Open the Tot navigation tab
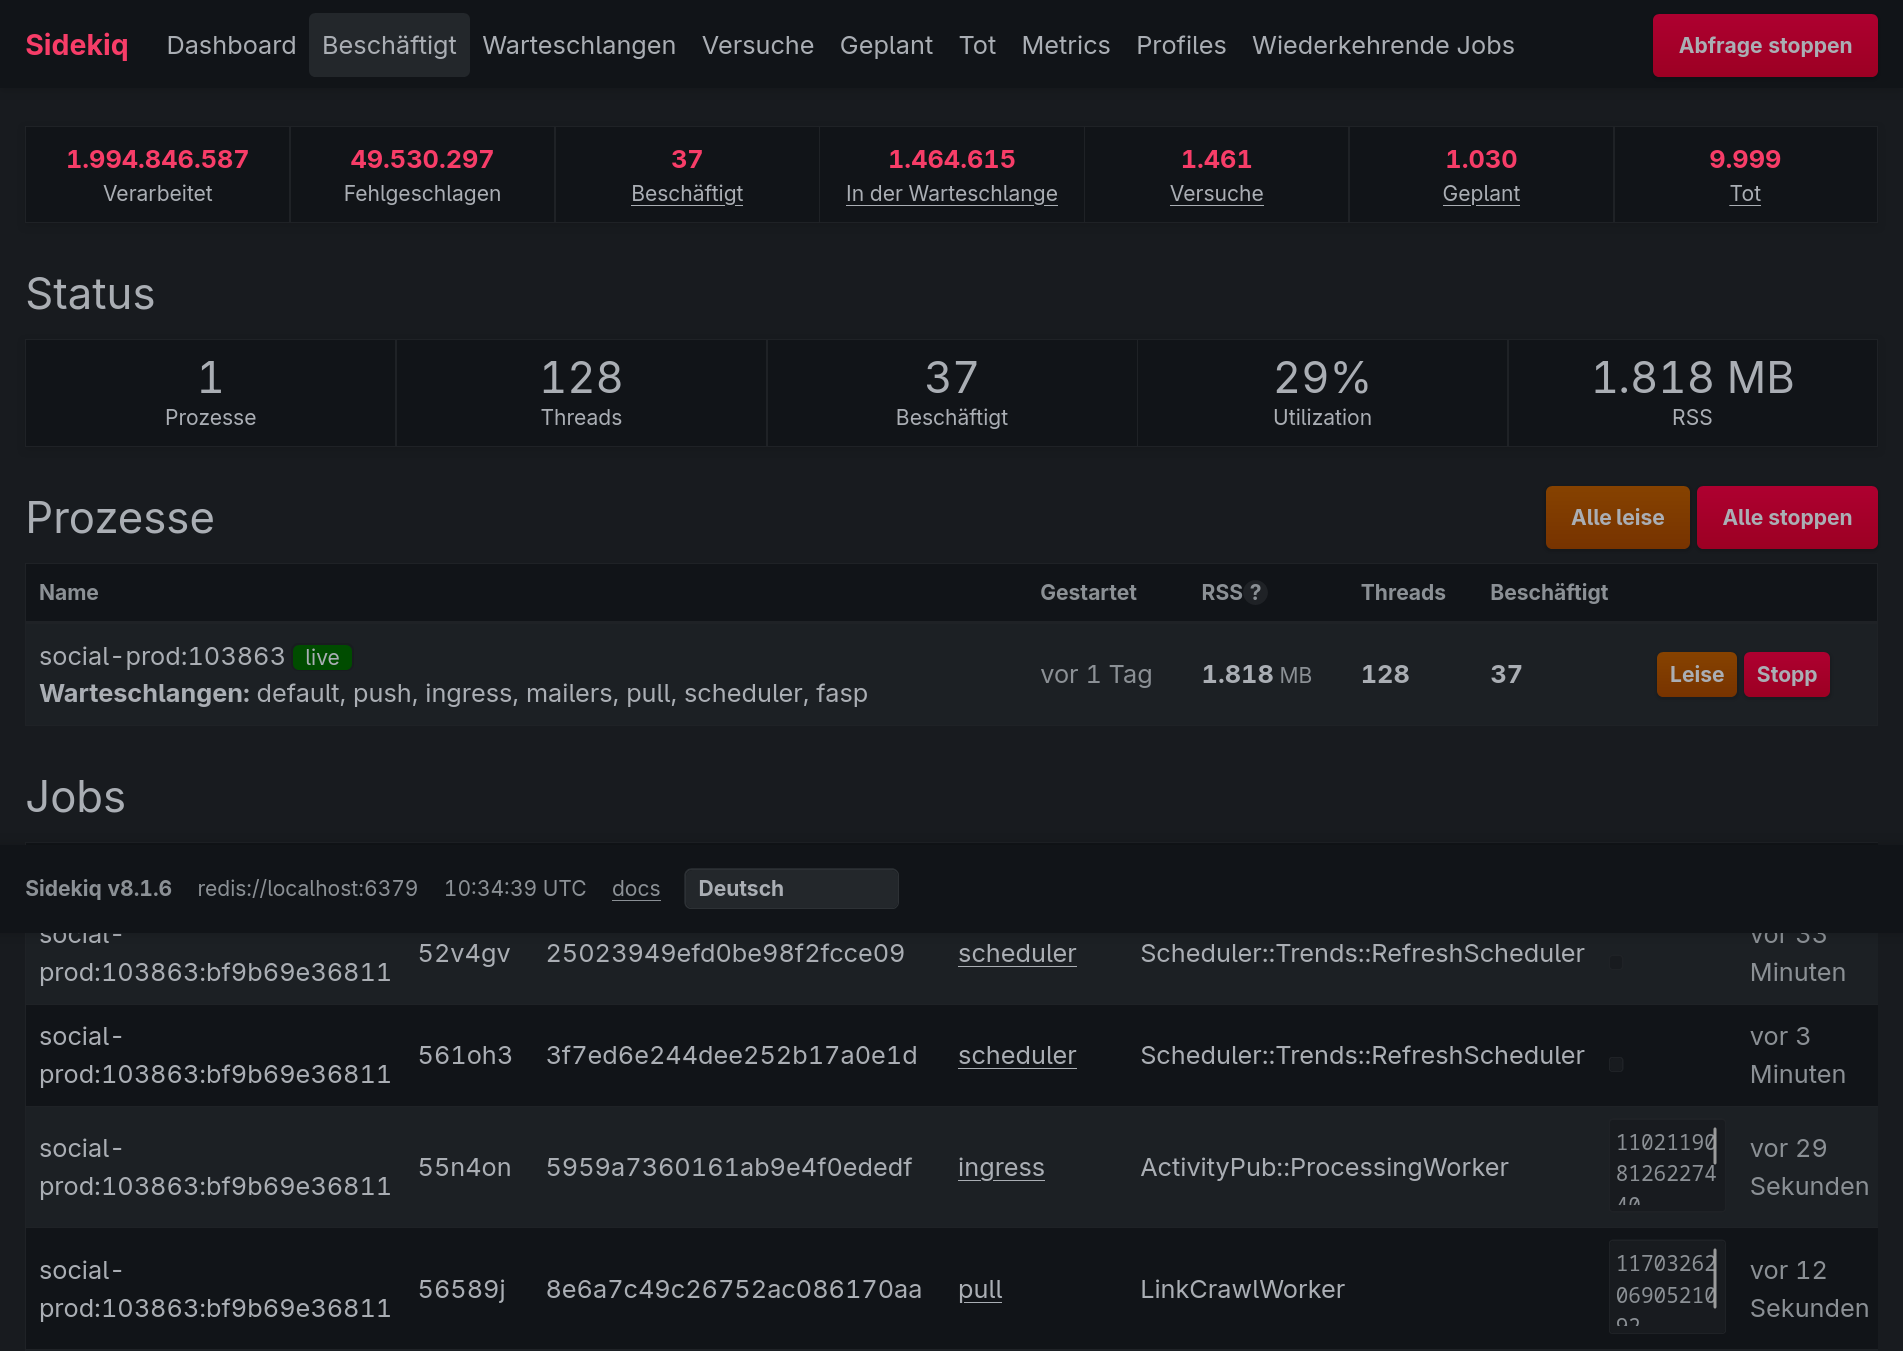Image resolution: width=1904 pixels, height=1351 pixels. point(977,45)
